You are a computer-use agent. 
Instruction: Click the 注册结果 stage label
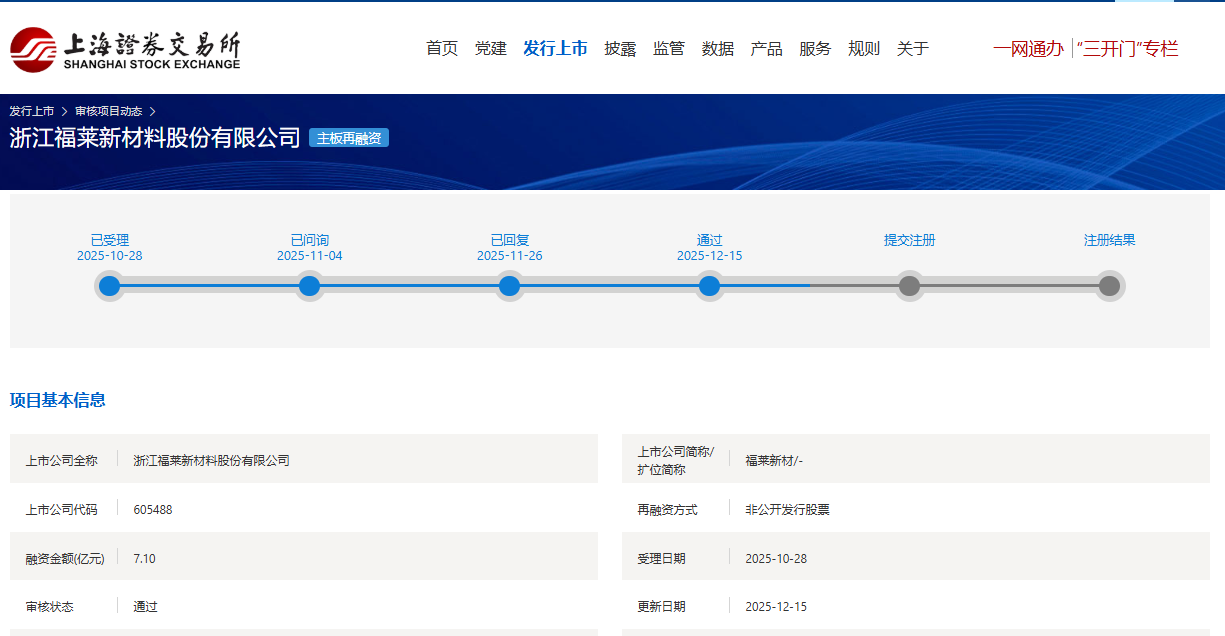pos(1110,240)
